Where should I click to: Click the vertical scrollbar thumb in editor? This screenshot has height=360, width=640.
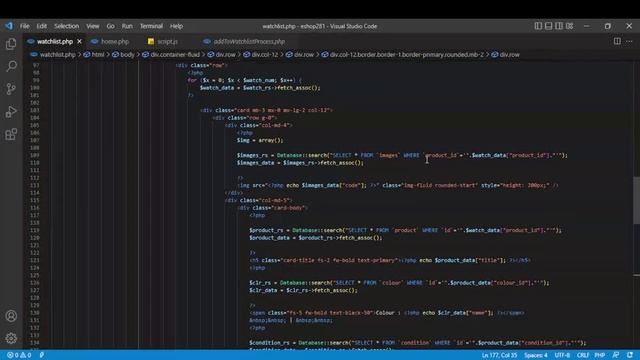[x=636, y=200]
